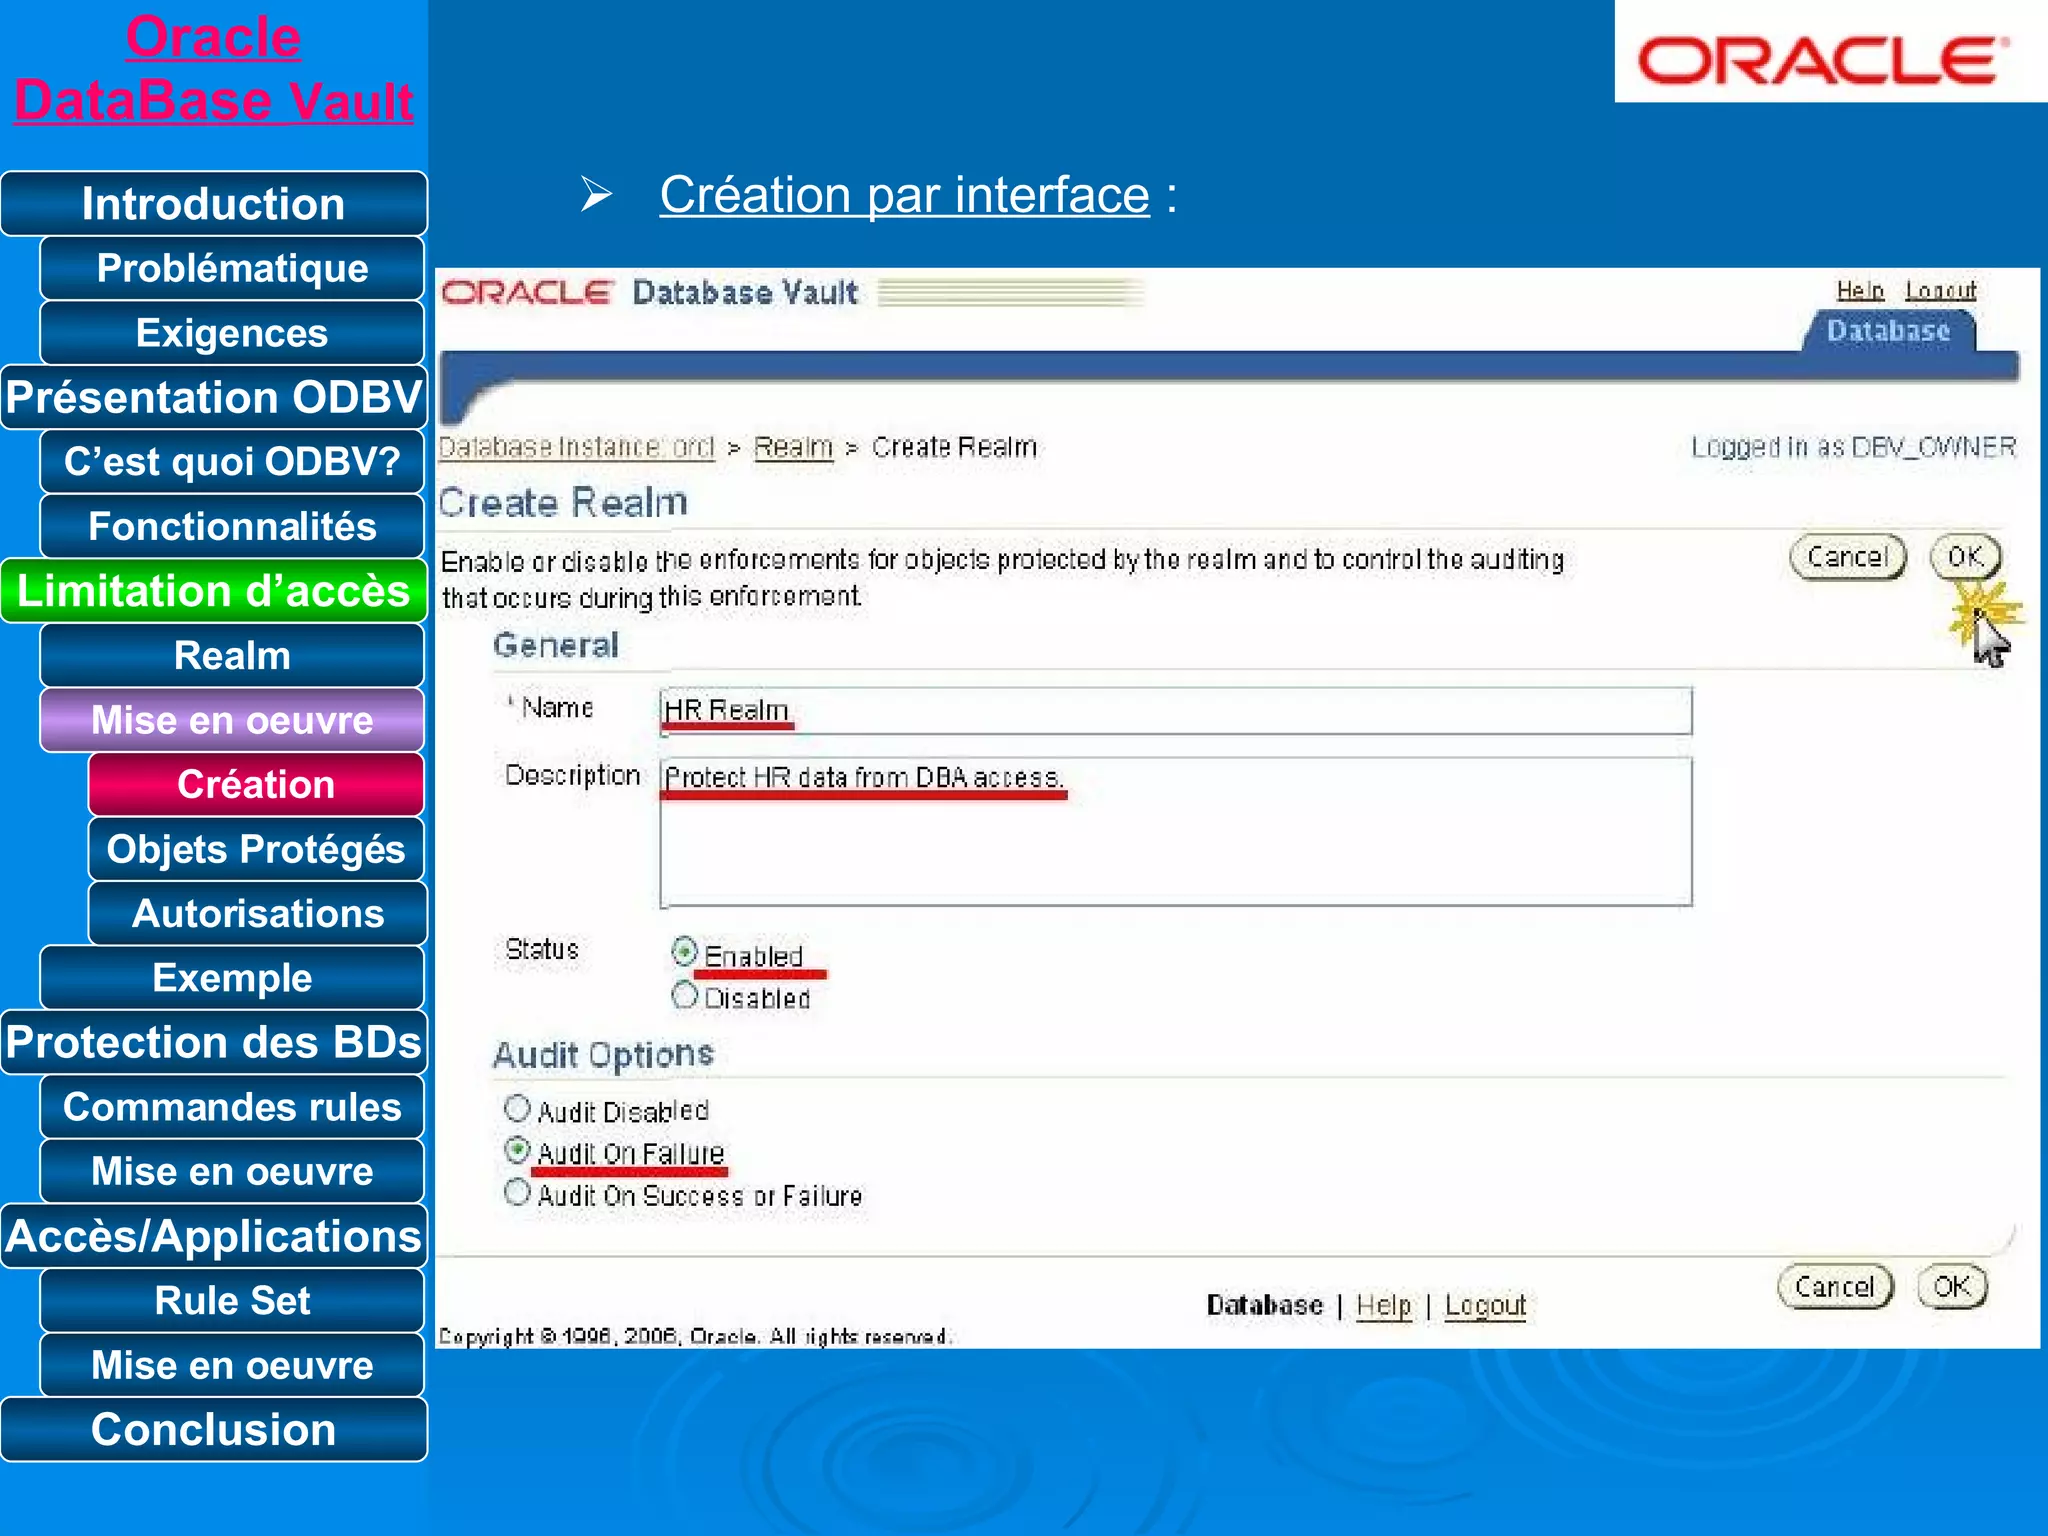Select the Enabled status radio button
Screen dimensions: 2048x1536
pos(684,951)
